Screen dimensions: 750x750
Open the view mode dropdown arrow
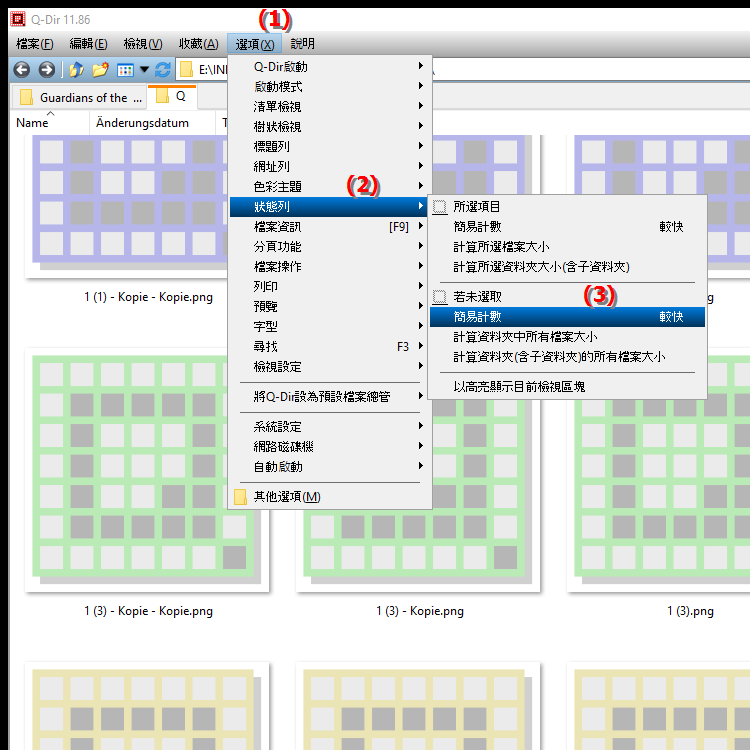(144, 70)
